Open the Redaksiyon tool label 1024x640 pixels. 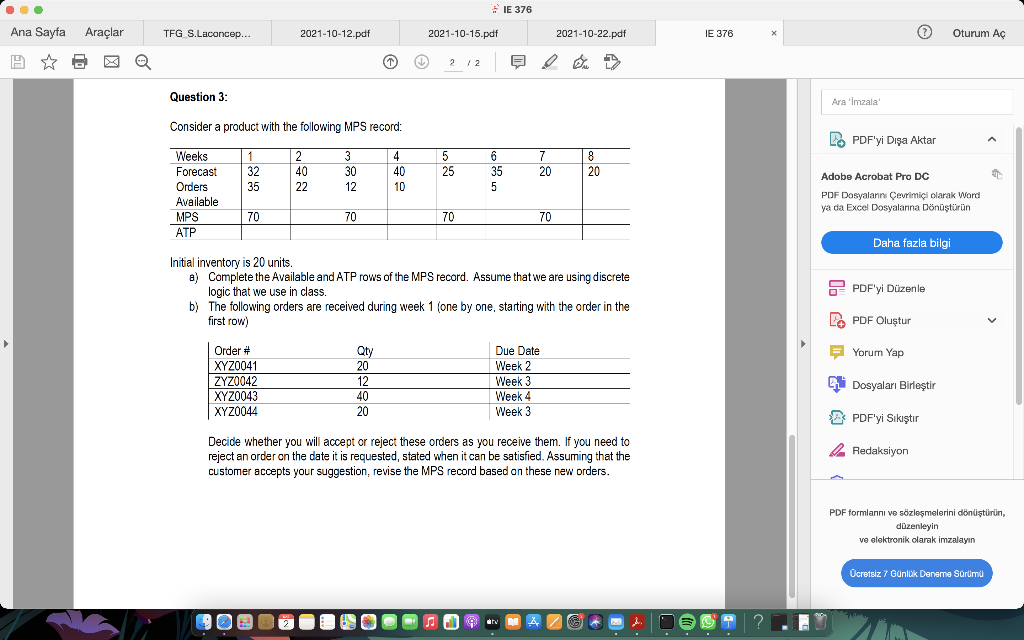(x=880, y=450)
